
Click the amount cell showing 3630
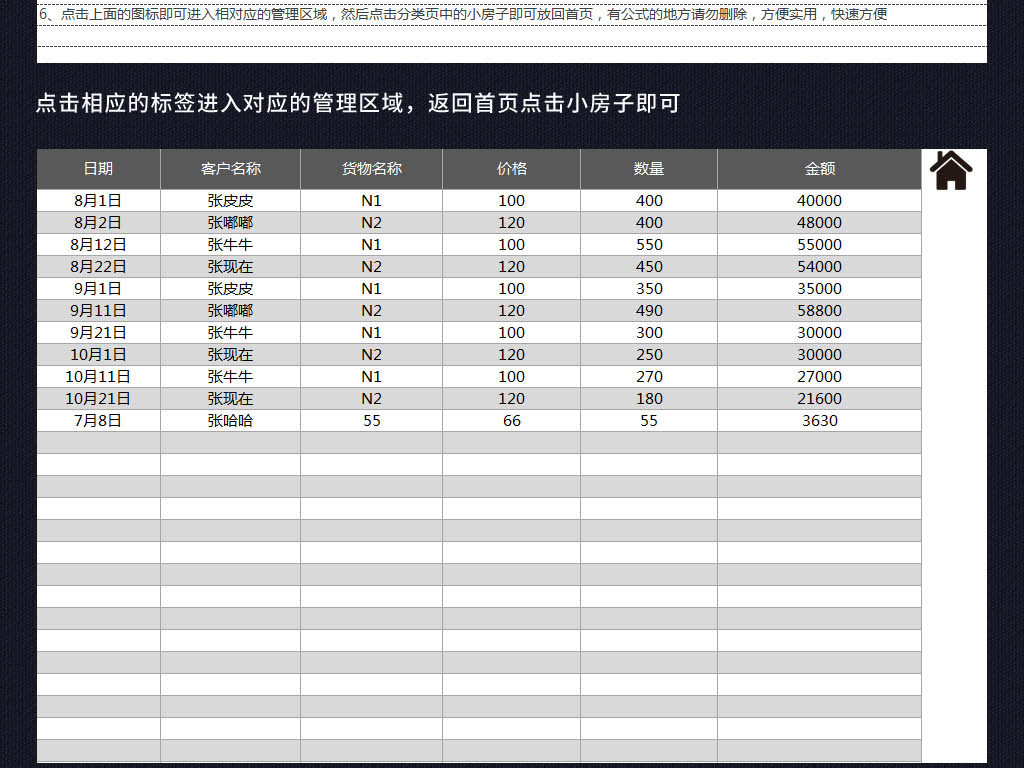(x=820, y=421)
